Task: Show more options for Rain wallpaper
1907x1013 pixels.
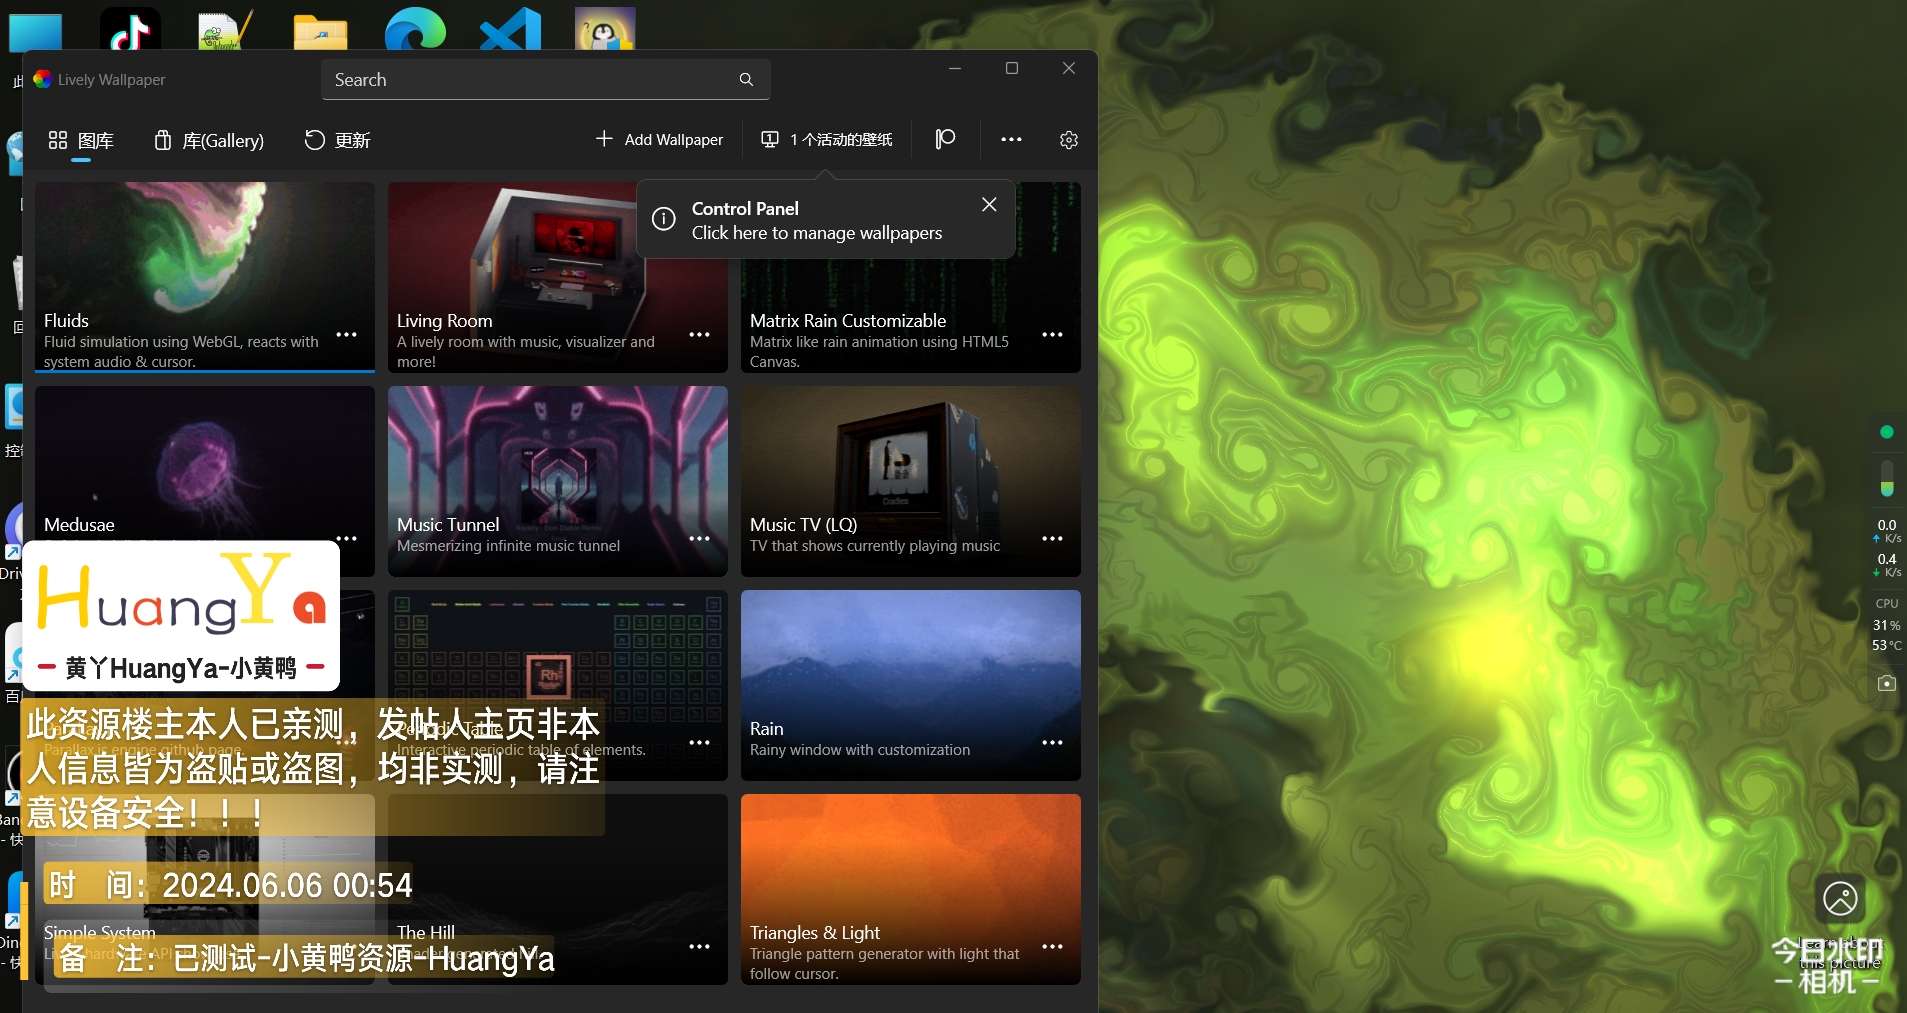Action: tap(1052, 743)
